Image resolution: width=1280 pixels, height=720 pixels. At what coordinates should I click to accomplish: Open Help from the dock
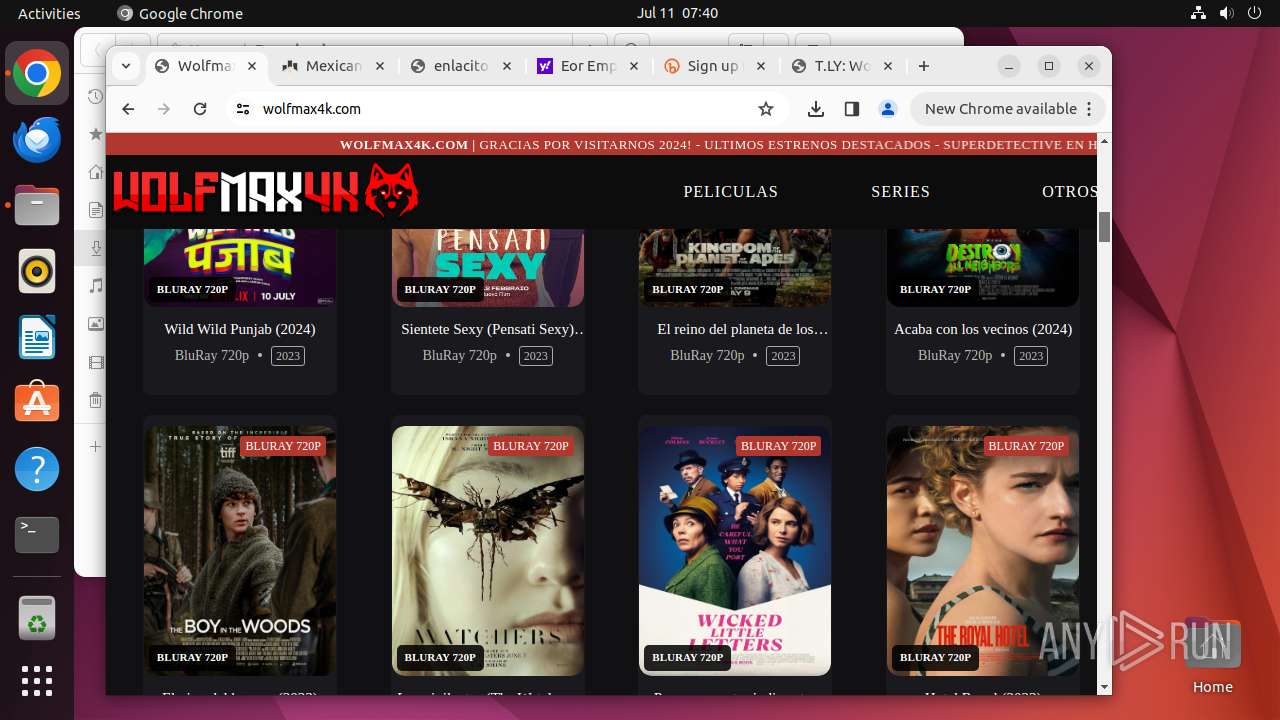pyautogui.click(x=37, y=469)
